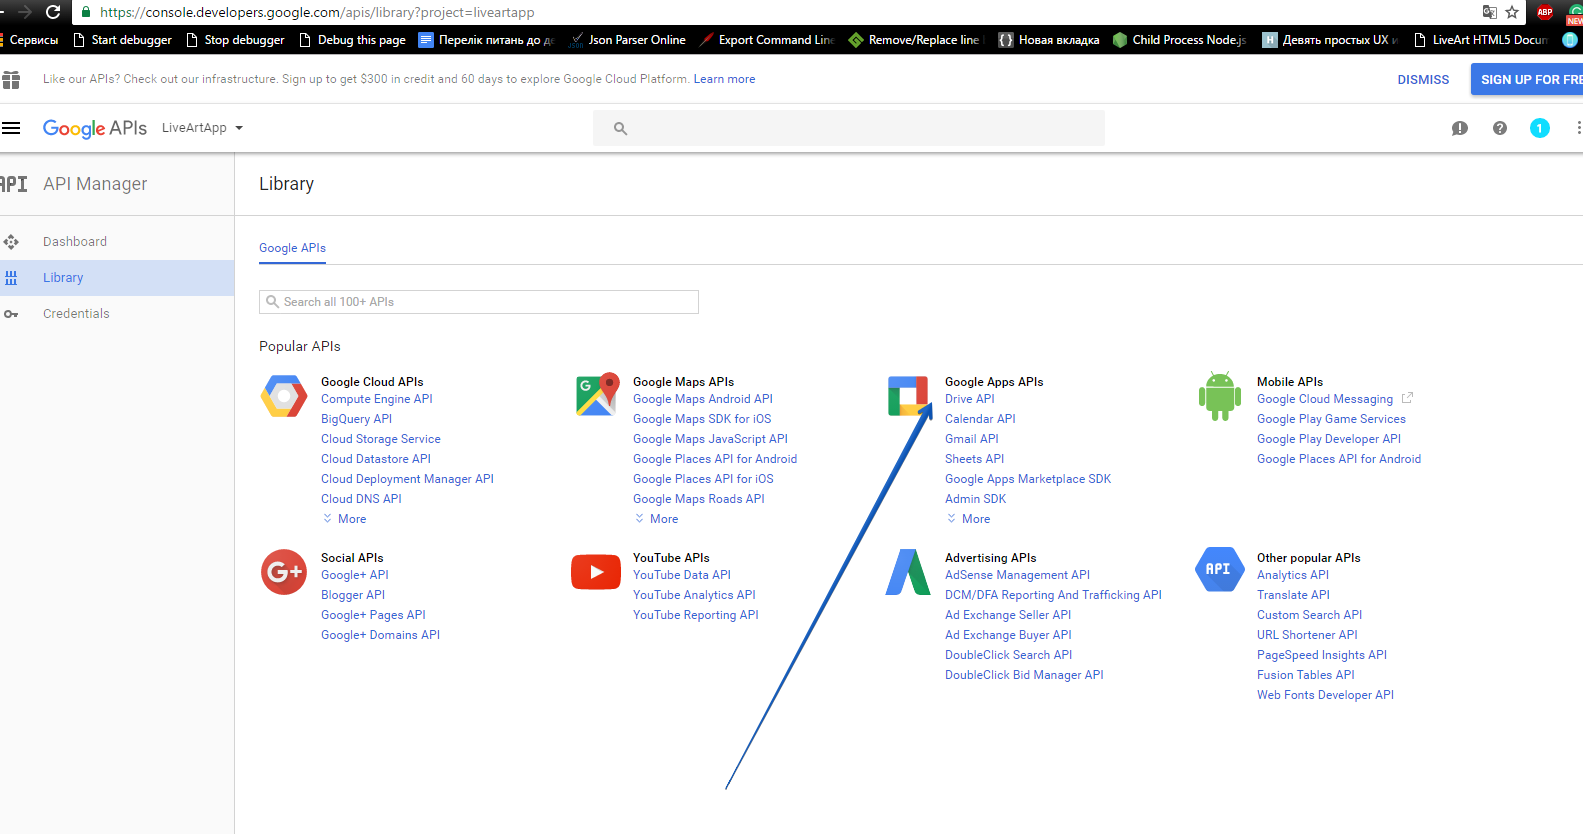Open YouTube Analytics API link
1583x834 pixels.
(x=694, y=595)
